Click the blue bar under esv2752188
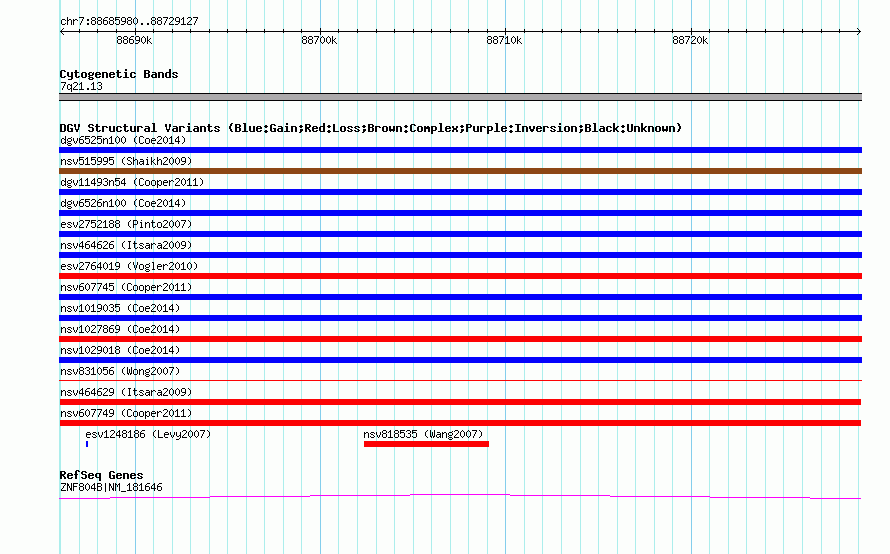Image resolution: width=890 pixels, height=554 pixels. point(460,234)
